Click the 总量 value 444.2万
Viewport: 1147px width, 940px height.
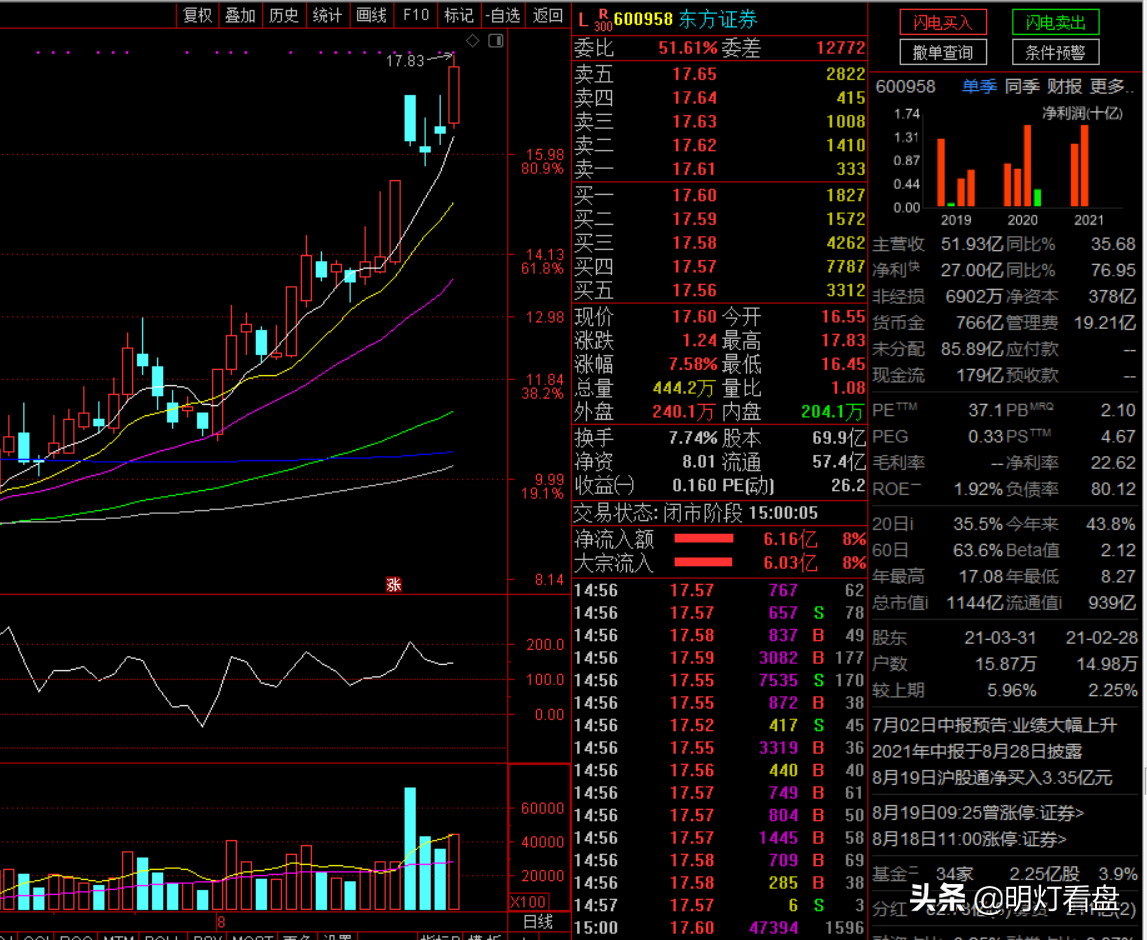point(683,388)
